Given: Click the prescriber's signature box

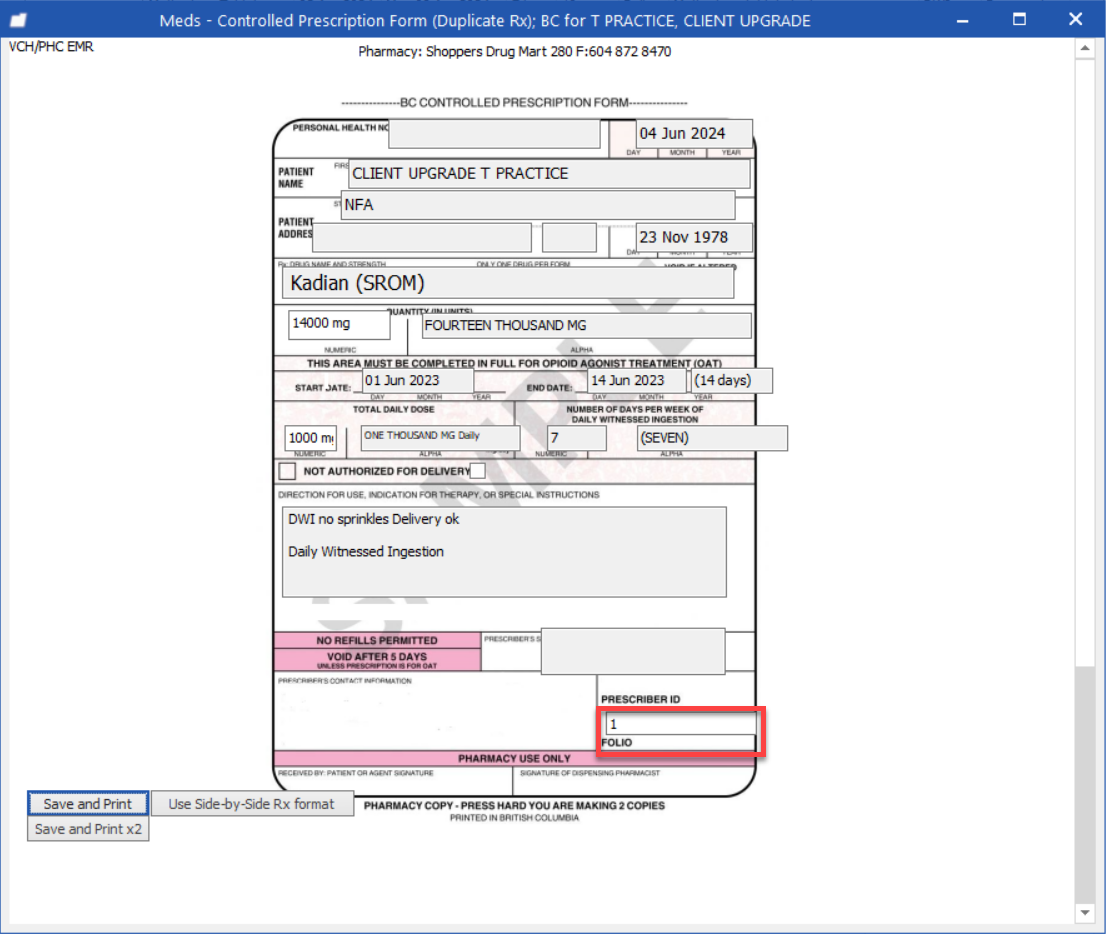Looking at the screenshot, I should pos(632,651).
